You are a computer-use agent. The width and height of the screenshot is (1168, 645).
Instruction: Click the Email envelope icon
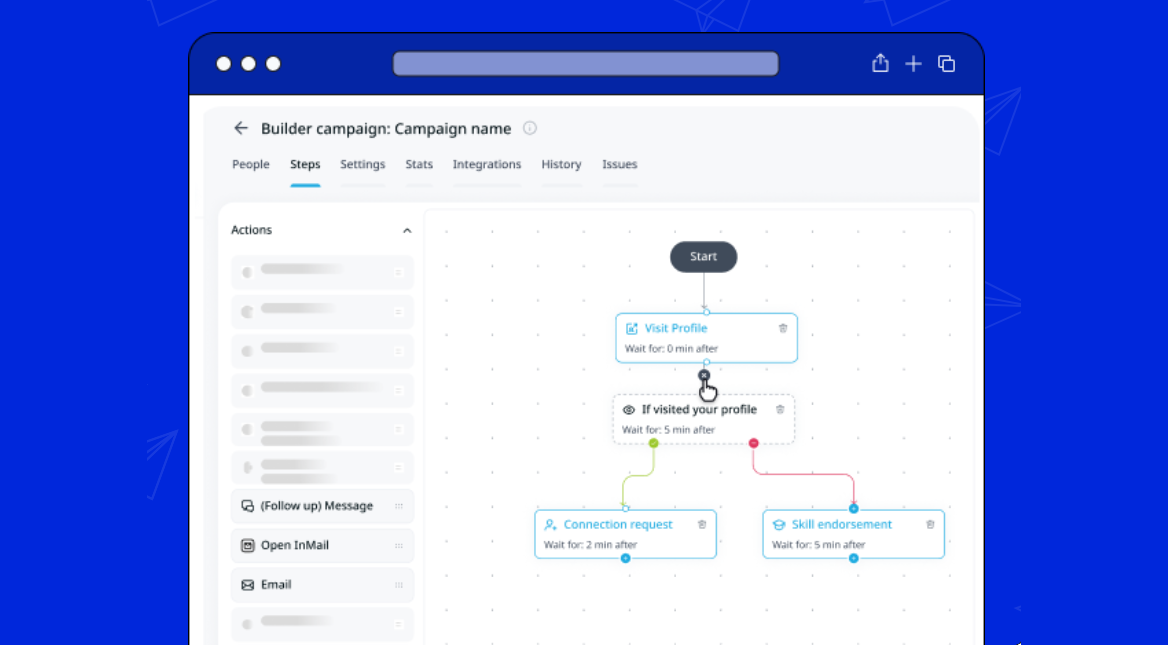tap(247, 585)
